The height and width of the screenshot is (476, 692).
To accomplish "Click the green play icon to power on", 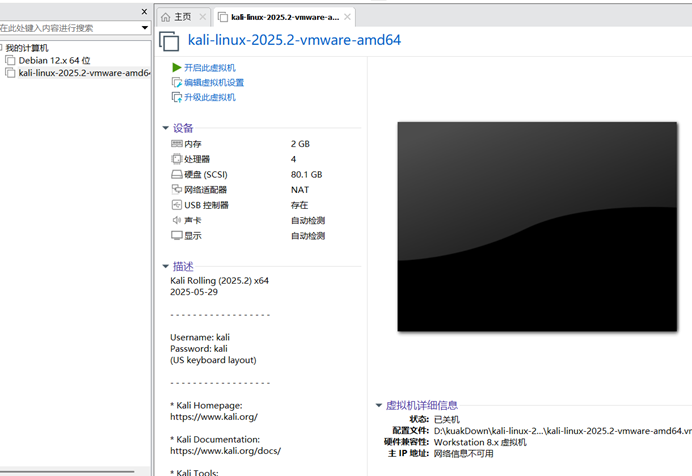I will pos(177,67).
